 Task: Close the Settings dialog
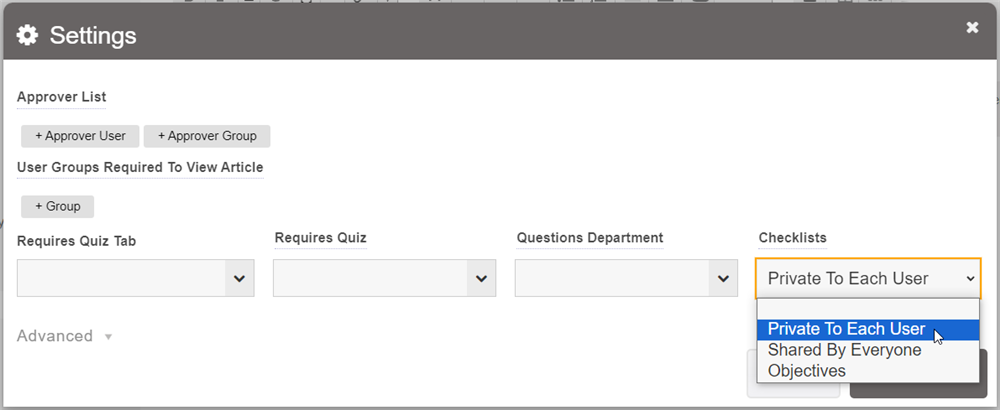[x=972, y=28]
